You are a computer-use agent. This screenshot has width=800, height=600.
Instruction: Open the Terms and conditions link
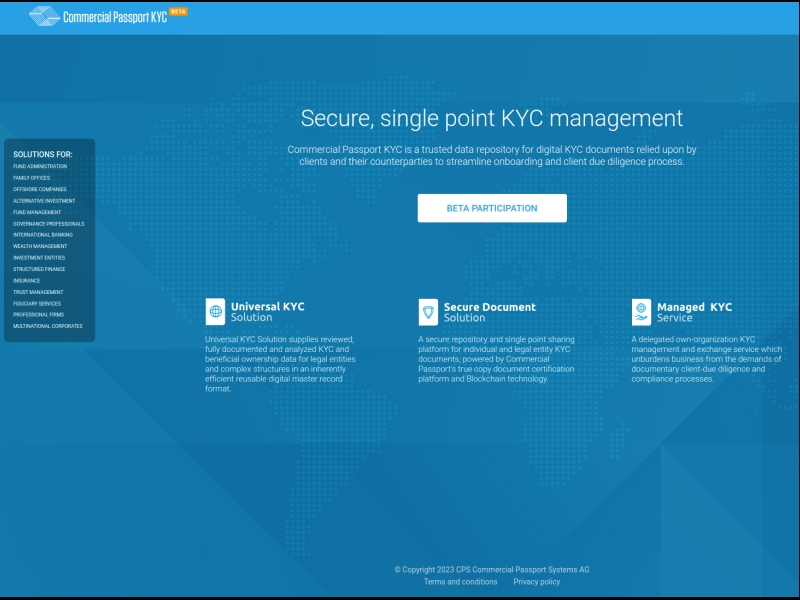pyautogui.click(x=460, y=582)
